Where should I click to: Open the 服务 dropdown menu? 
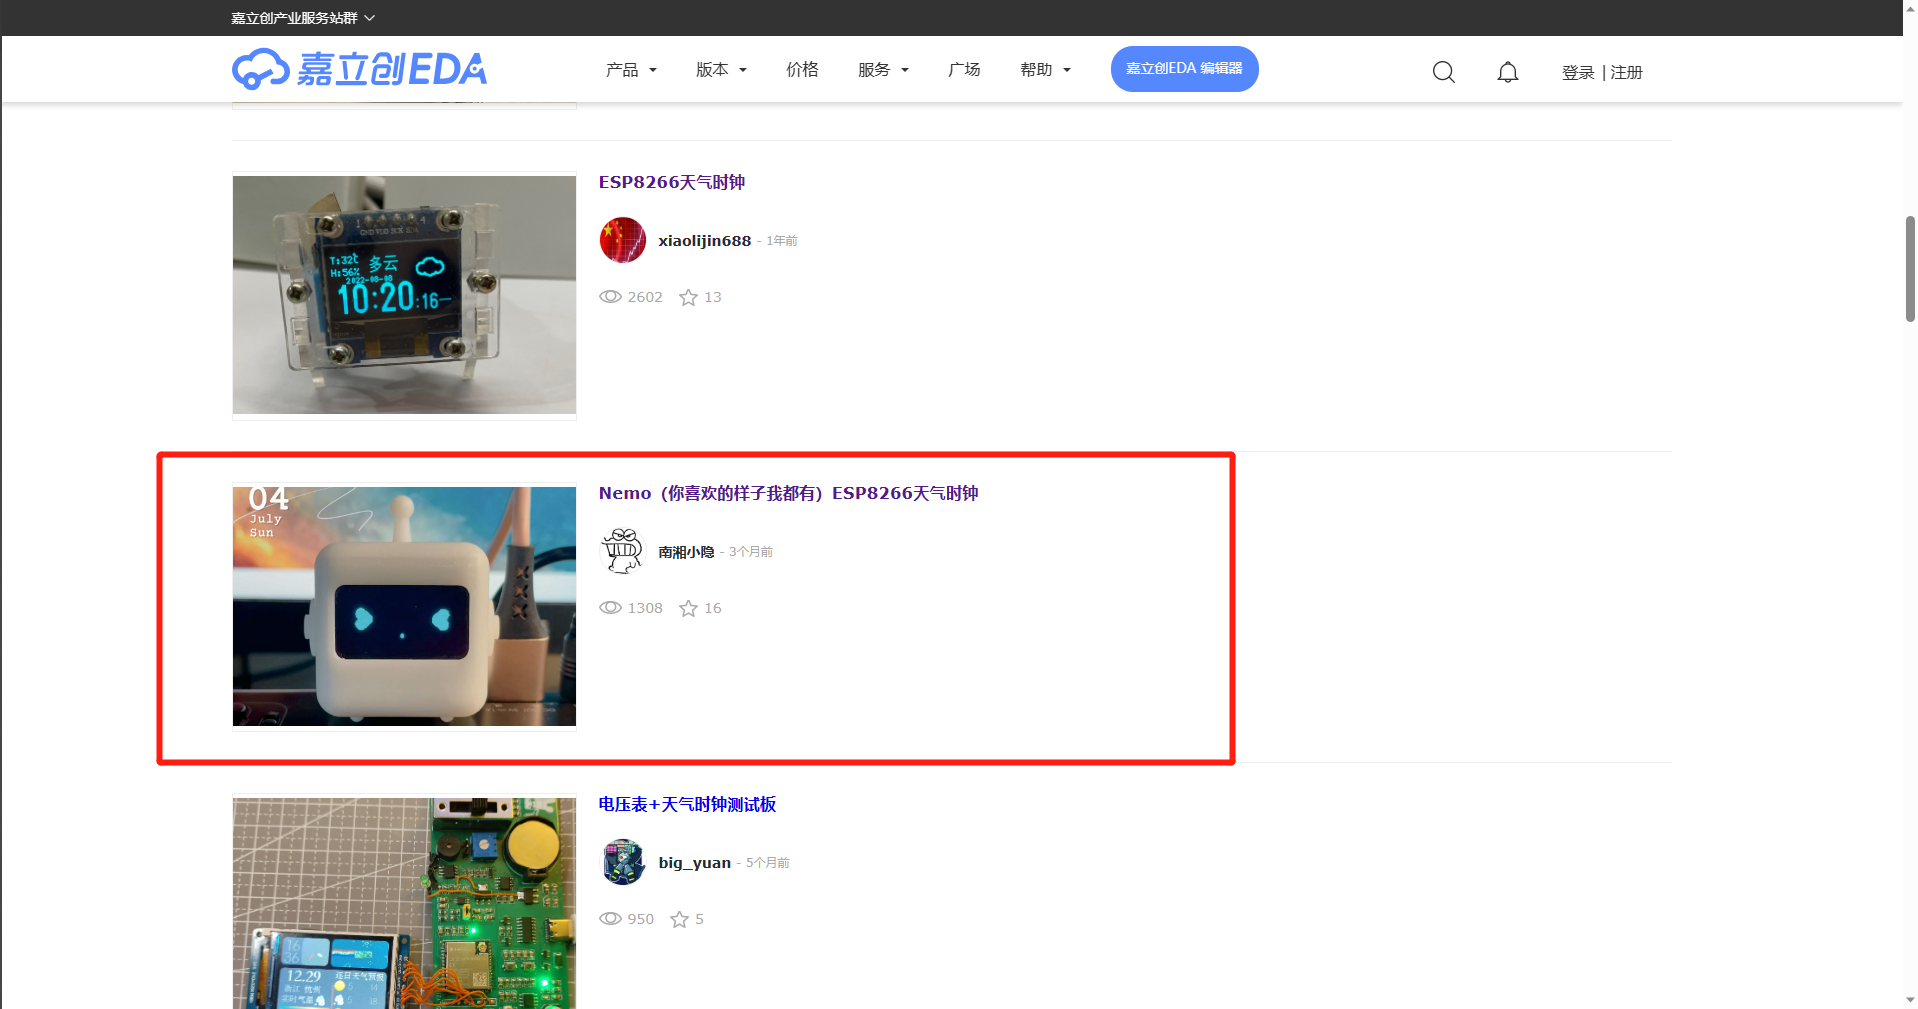point(883,70)
